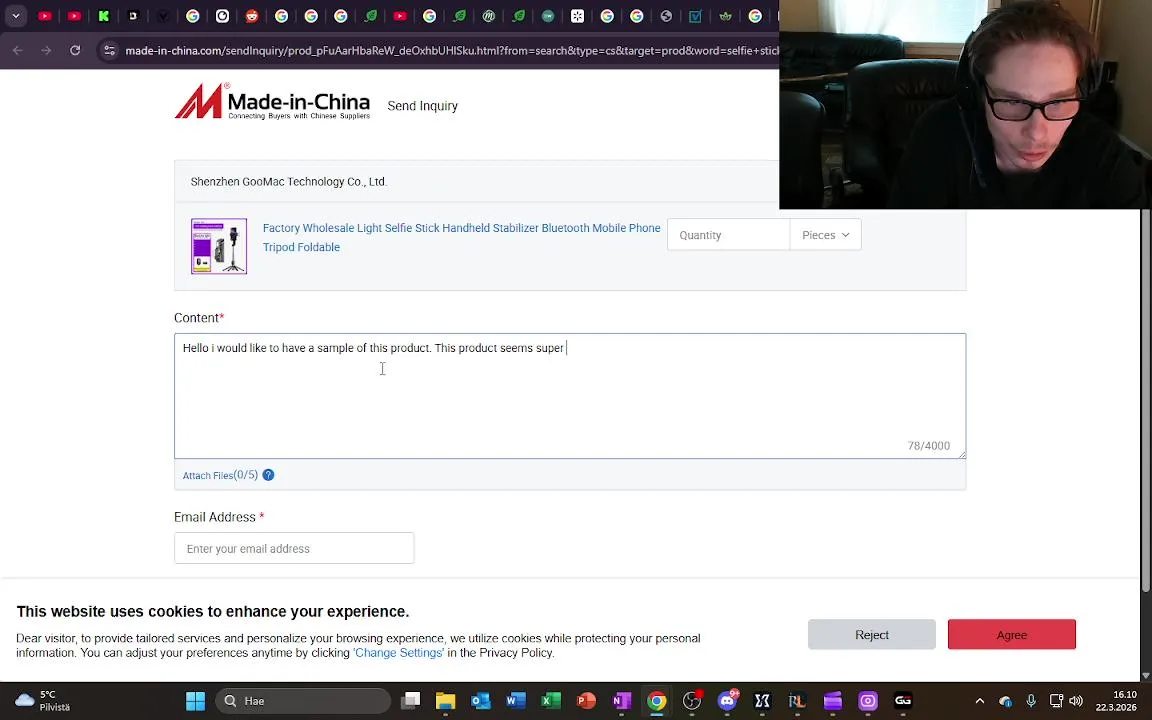Open the selfie stick product thumbnail

[219, 246]
